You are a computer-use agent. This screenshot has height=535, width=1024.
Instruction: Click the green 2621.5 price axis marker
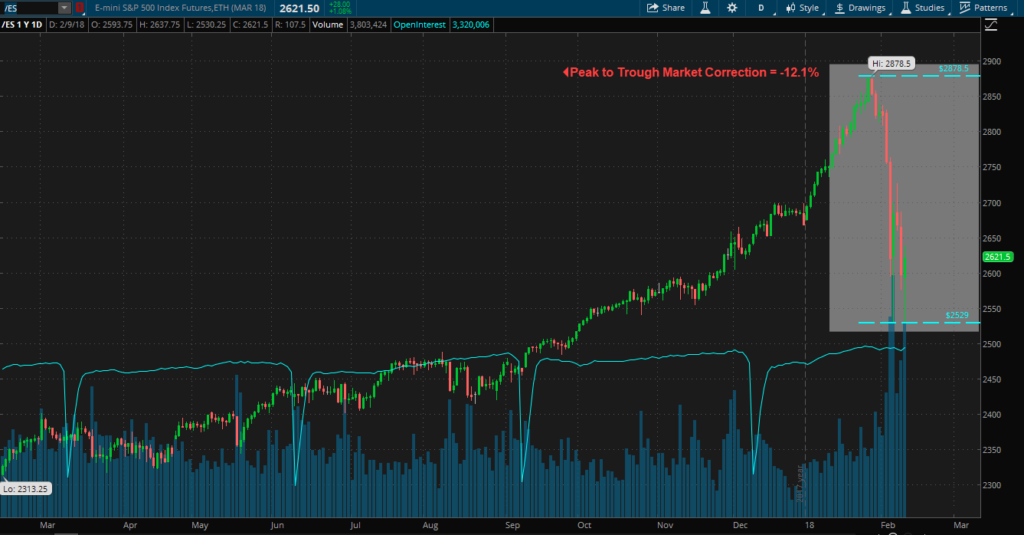(997, 257)
